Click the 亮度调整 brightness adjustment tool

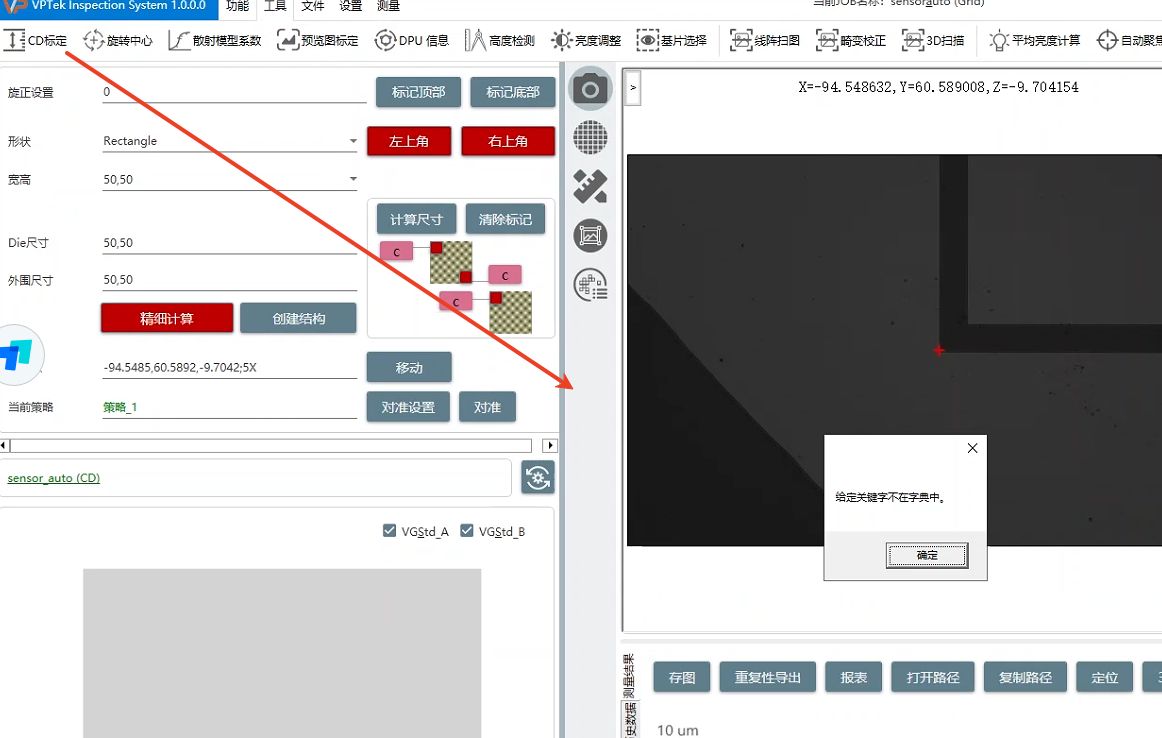tap(587, 41)
